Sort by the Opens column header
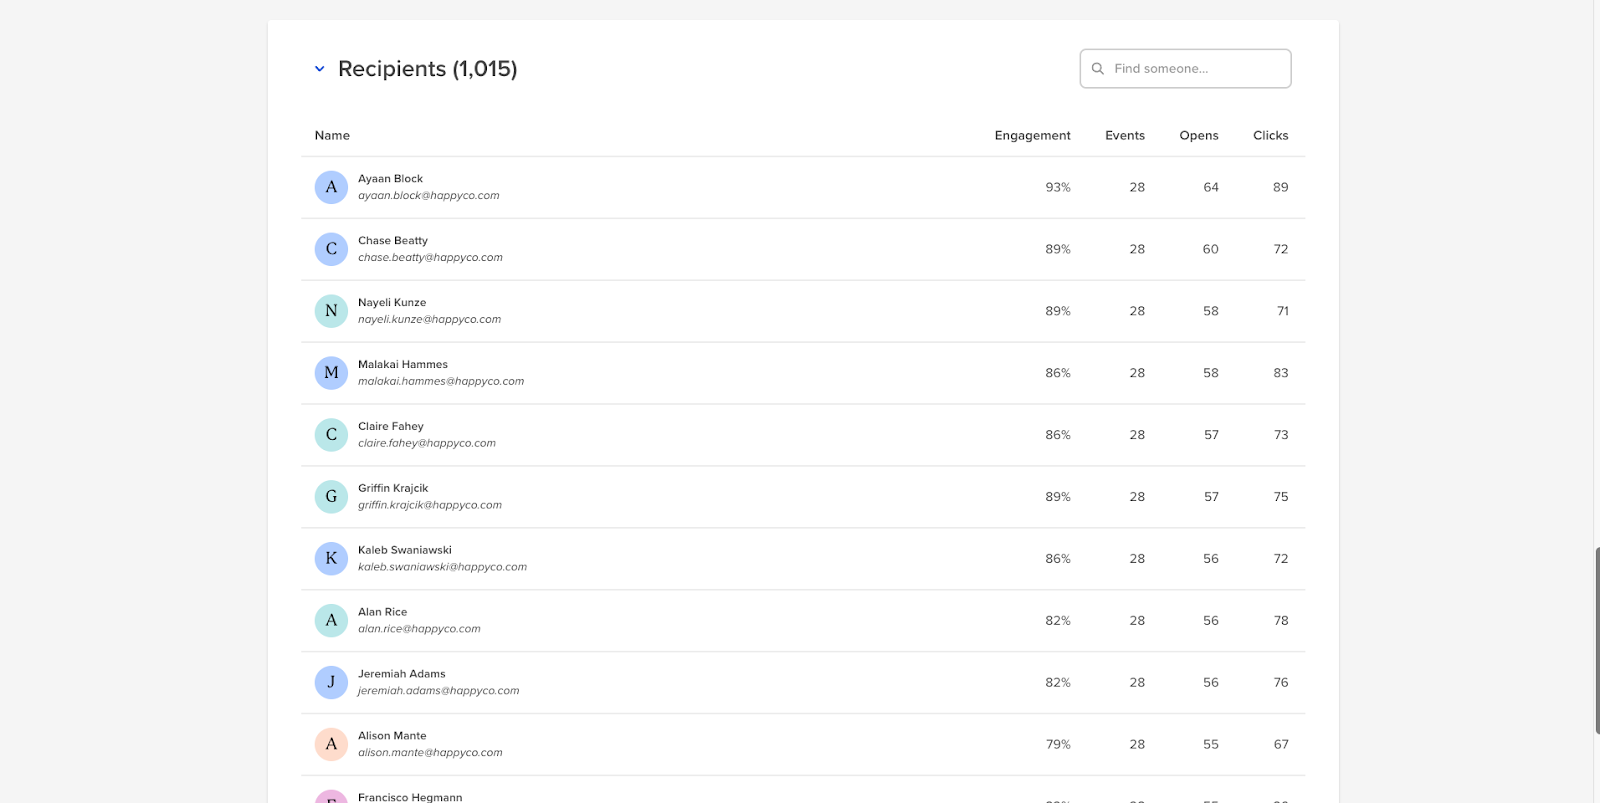This screenshot has height=803, width=1600. tap(1198, 136)
